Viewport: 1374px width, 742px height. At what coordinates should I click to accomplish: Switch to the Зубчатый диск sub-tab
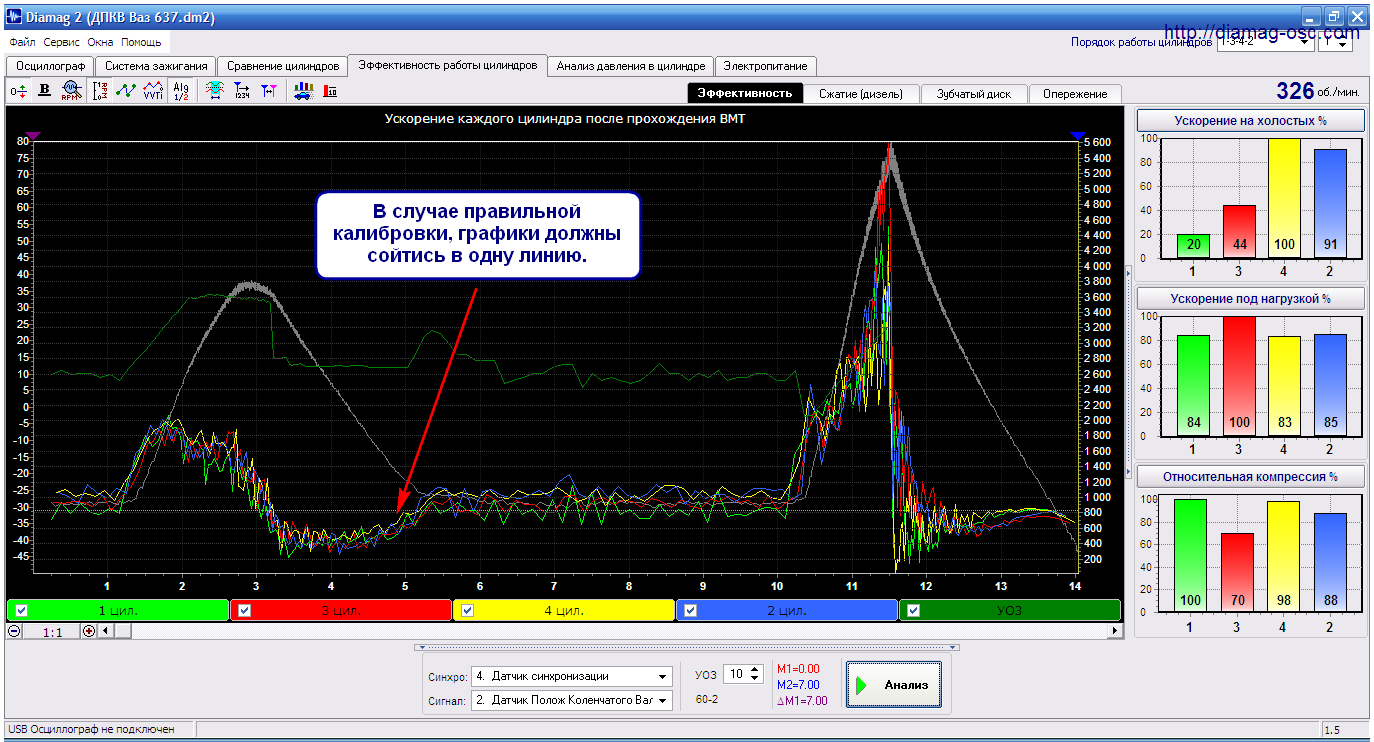[973, 93]
